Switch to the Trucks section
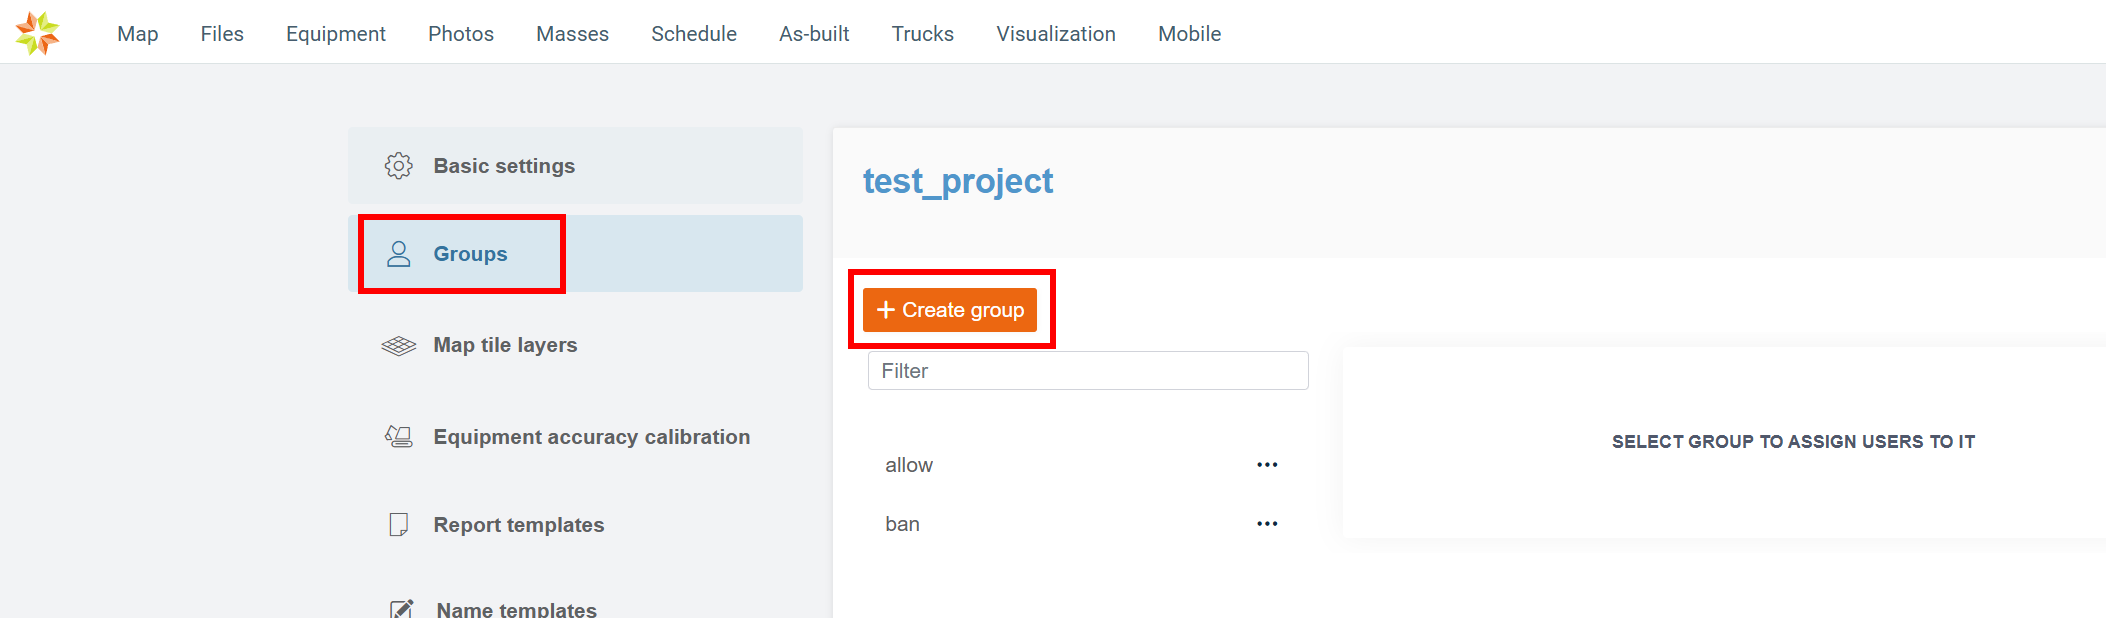Screen dimensions: 2106x618 click(922, 34)
